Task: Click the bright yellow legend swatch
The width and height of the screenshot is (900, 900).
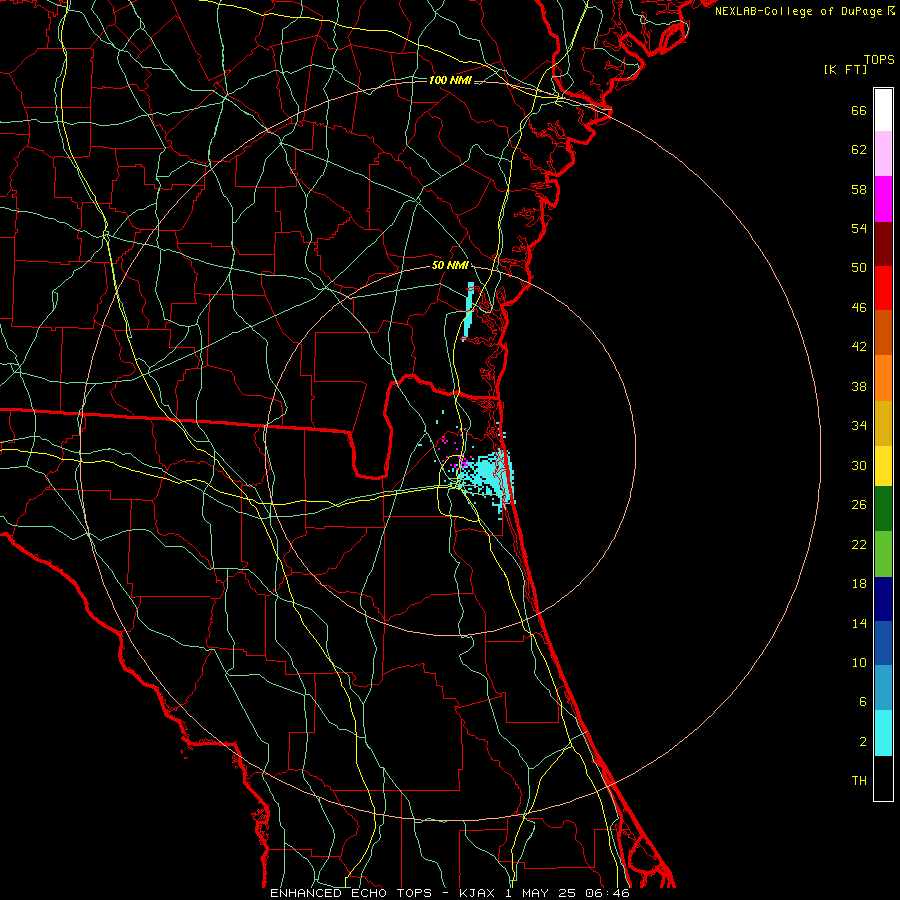Action: pyautogui.click(x=883, y=466)
